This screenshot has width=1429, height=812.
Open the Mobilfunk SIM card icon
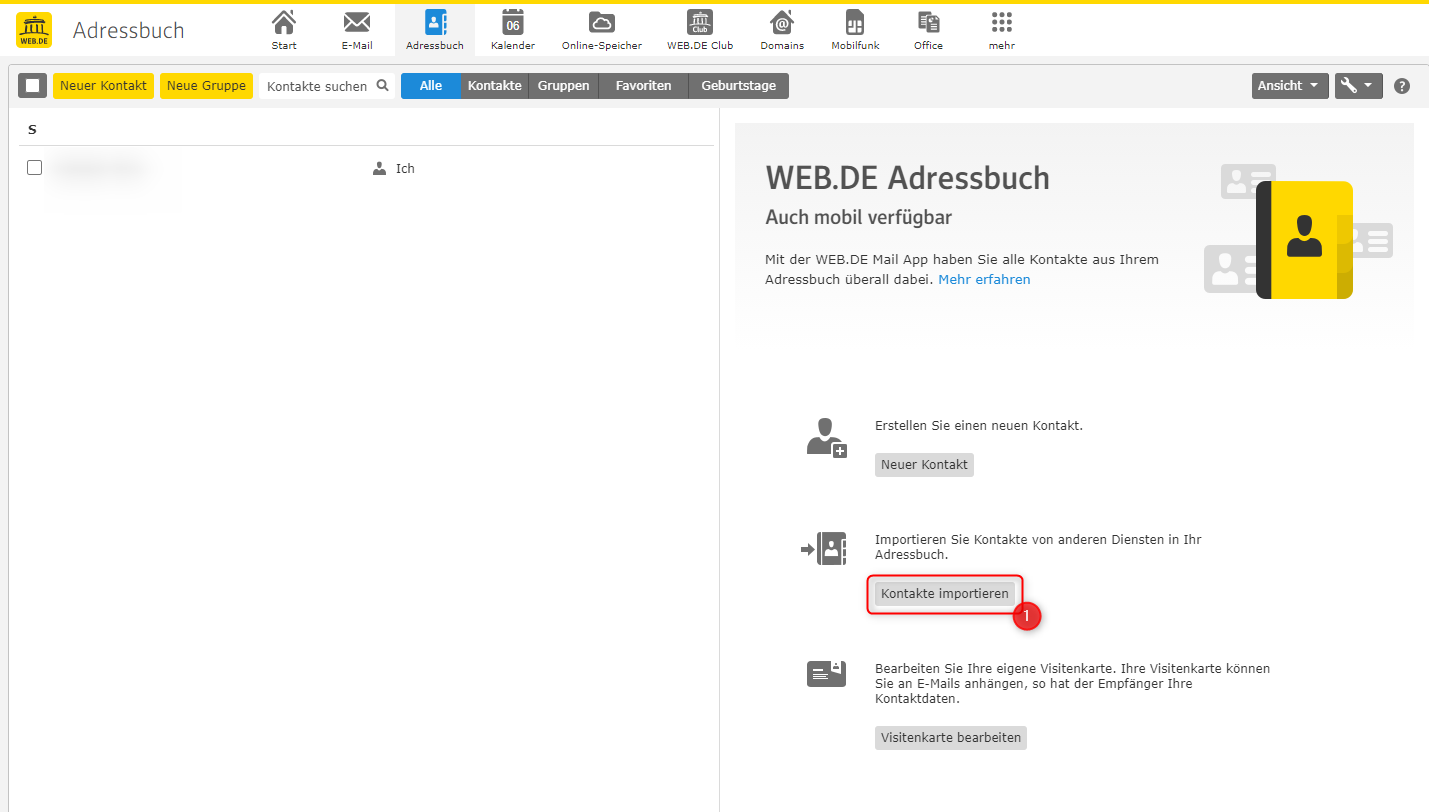click(855, 23)
